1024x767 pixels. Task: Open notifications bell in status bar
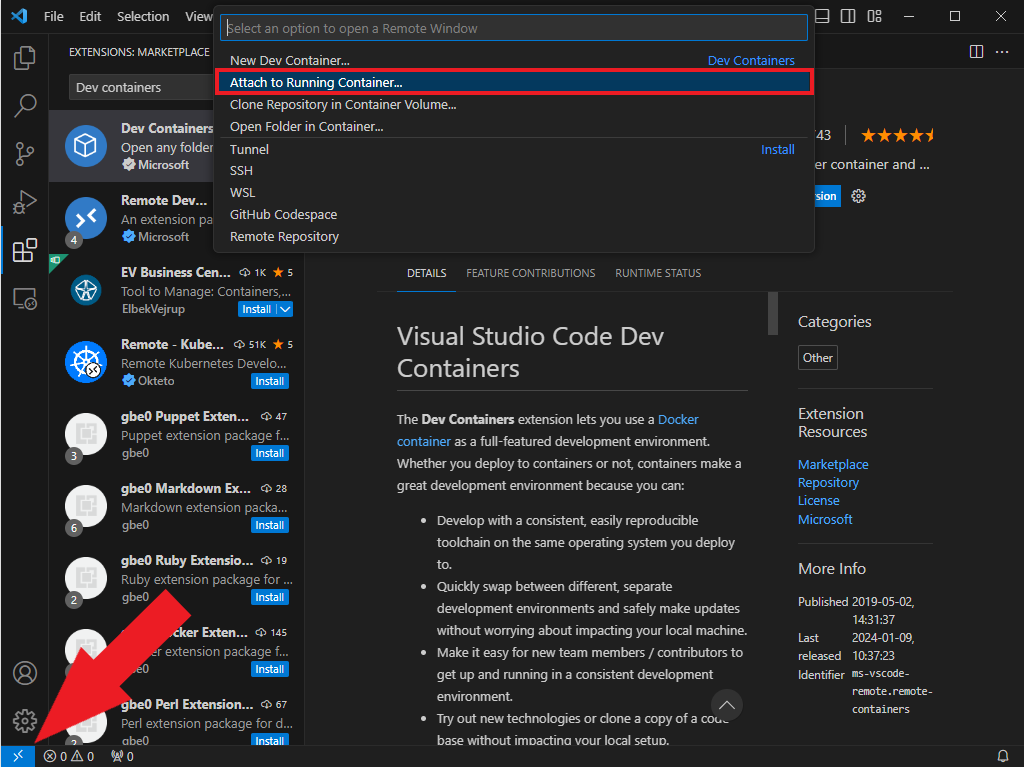click(1002, 757)
